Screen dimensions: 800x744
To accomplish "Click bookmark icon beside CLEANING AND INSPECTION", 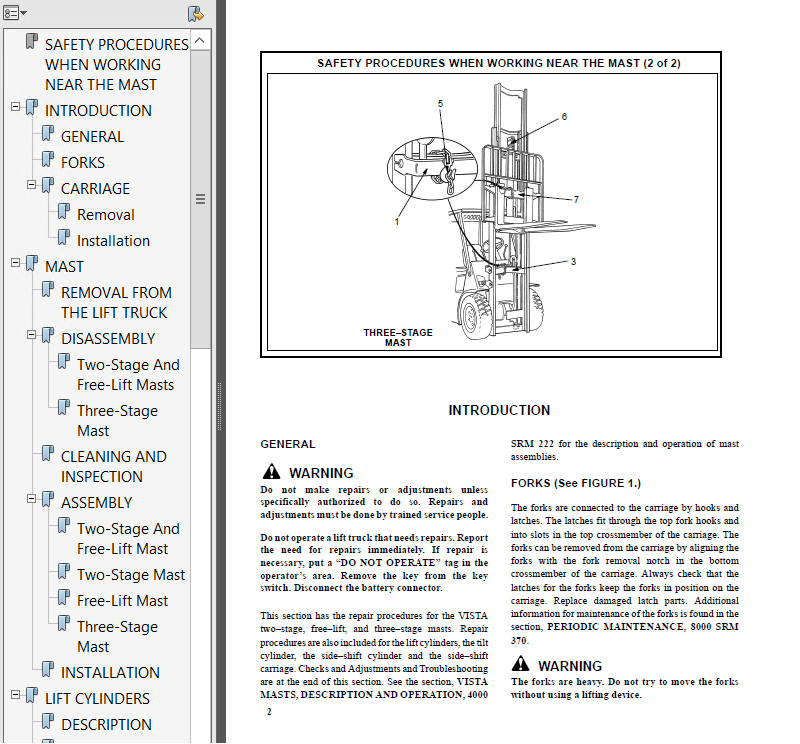I will (x=47, y=453).
